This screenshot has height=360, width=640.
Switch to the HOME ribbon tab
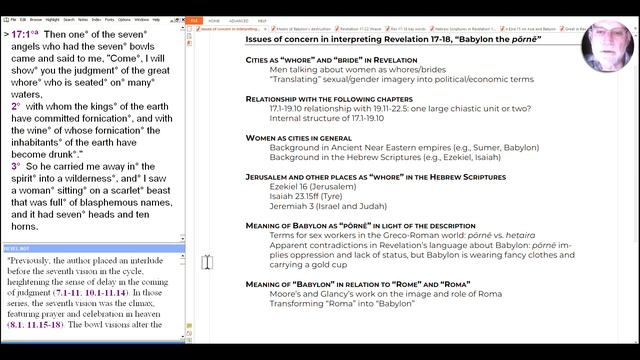(x=214, y=21)
